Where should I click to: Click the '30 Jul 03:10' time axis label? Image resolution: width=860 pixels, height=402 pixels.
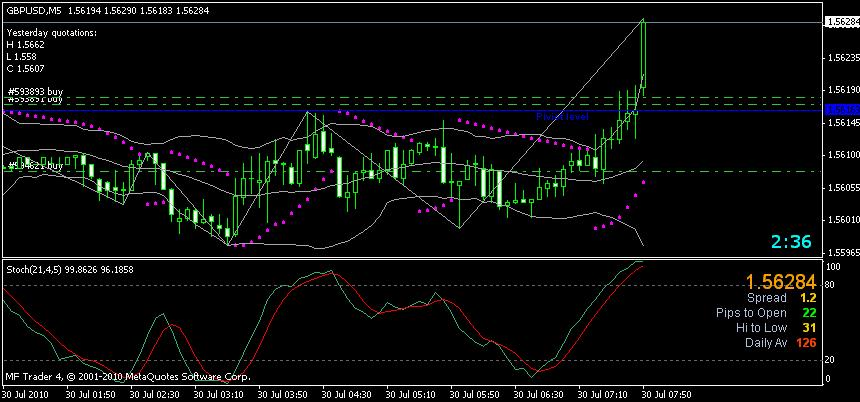point(218,394)
